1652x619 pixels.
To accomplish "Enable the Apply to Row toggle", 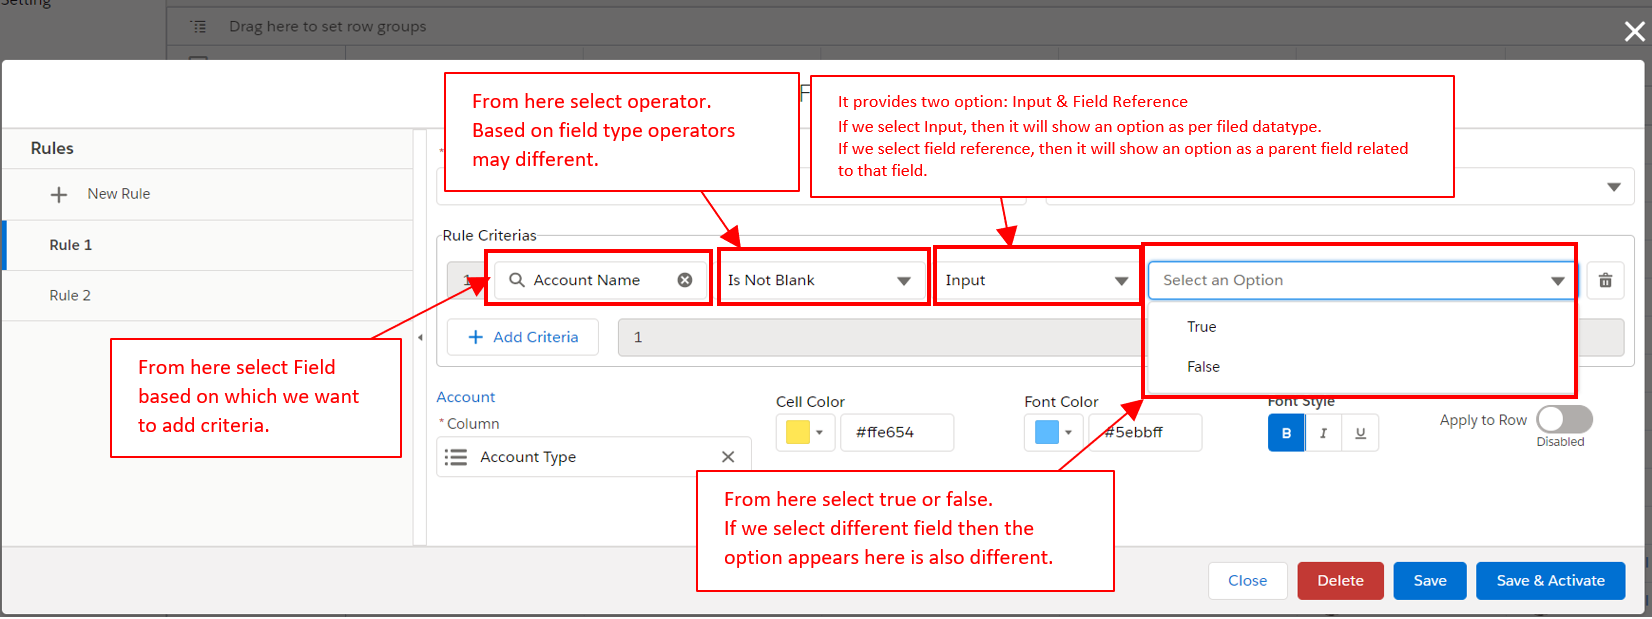I will pyautogui.click(x=1564, y=419).
